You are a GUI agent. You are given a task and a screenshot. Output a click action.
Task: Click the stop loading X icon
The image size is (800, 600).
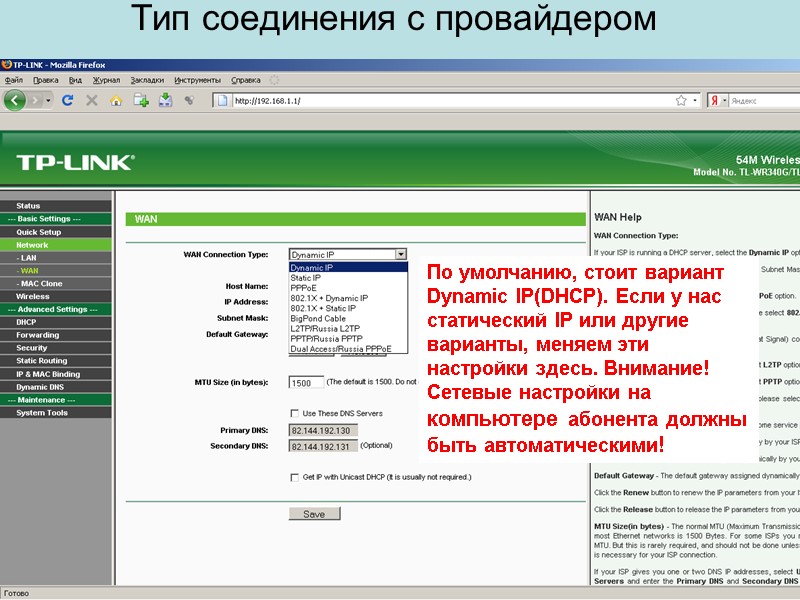[x=91, y=99]
